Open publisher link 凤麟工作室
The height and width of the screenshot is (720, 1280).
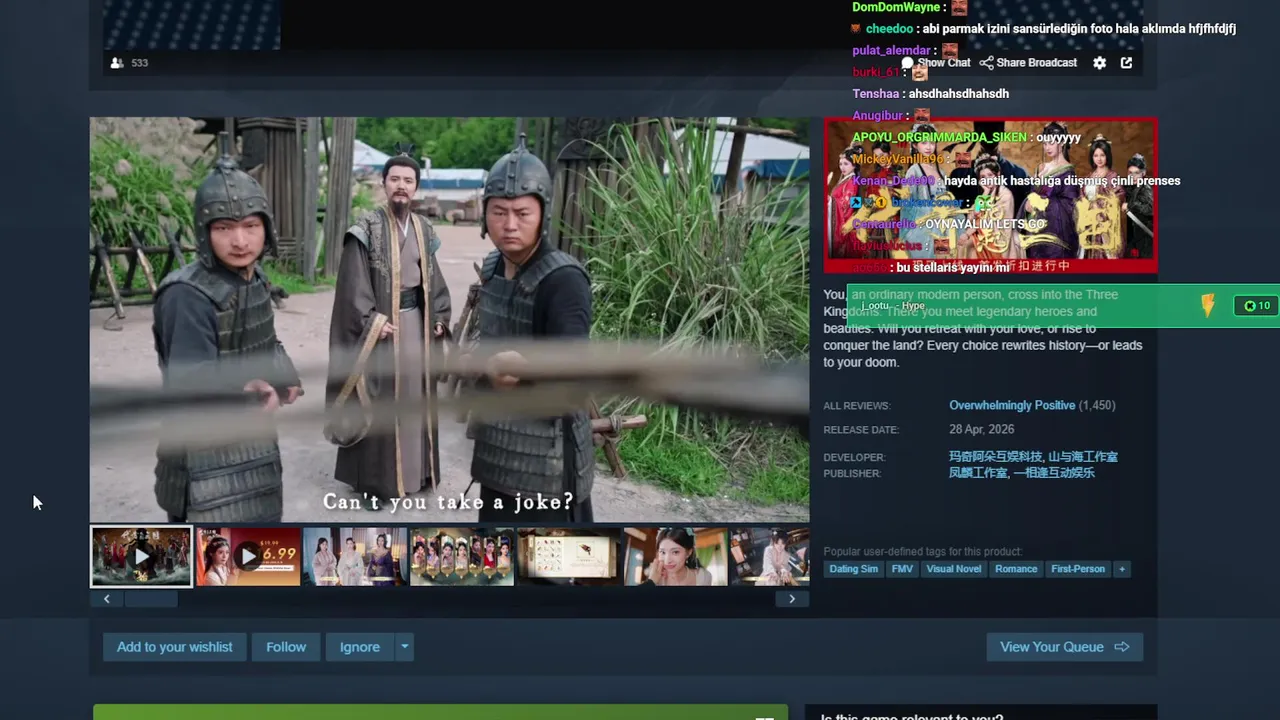(980, 473)
